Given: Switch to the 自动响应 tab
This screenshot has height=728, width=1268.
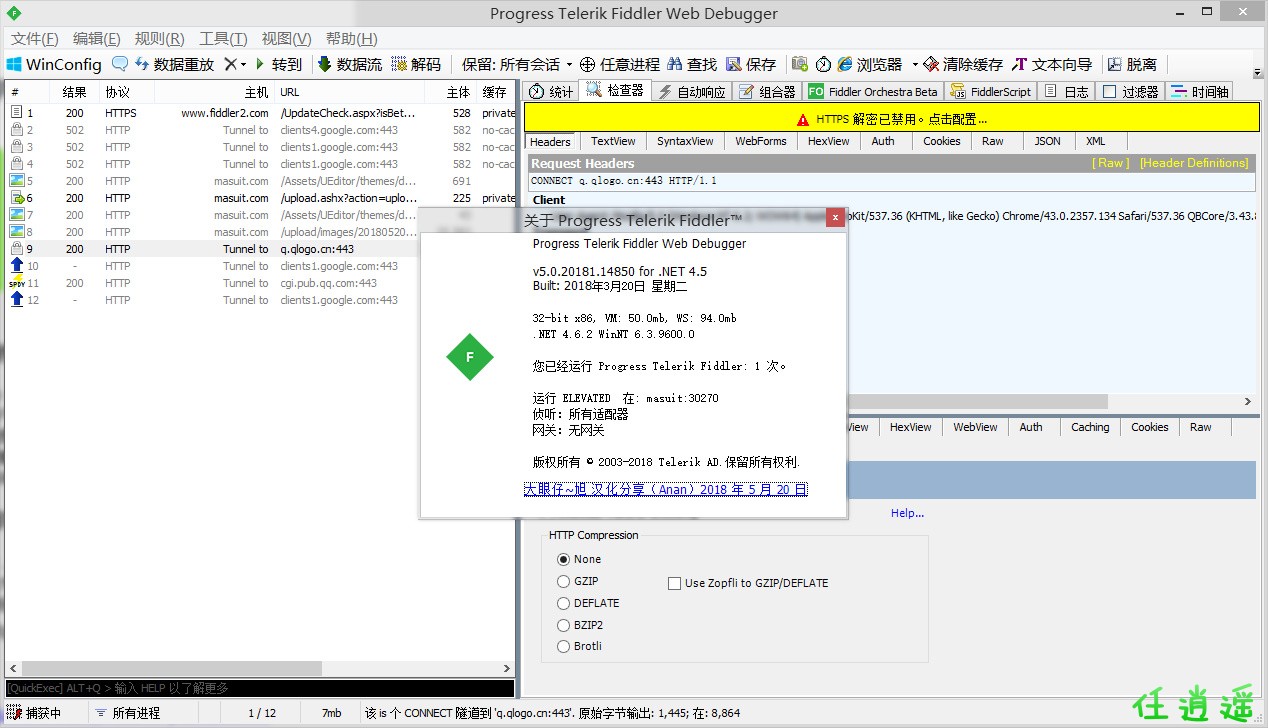Looking at the screenshot, I should [692, 91].
